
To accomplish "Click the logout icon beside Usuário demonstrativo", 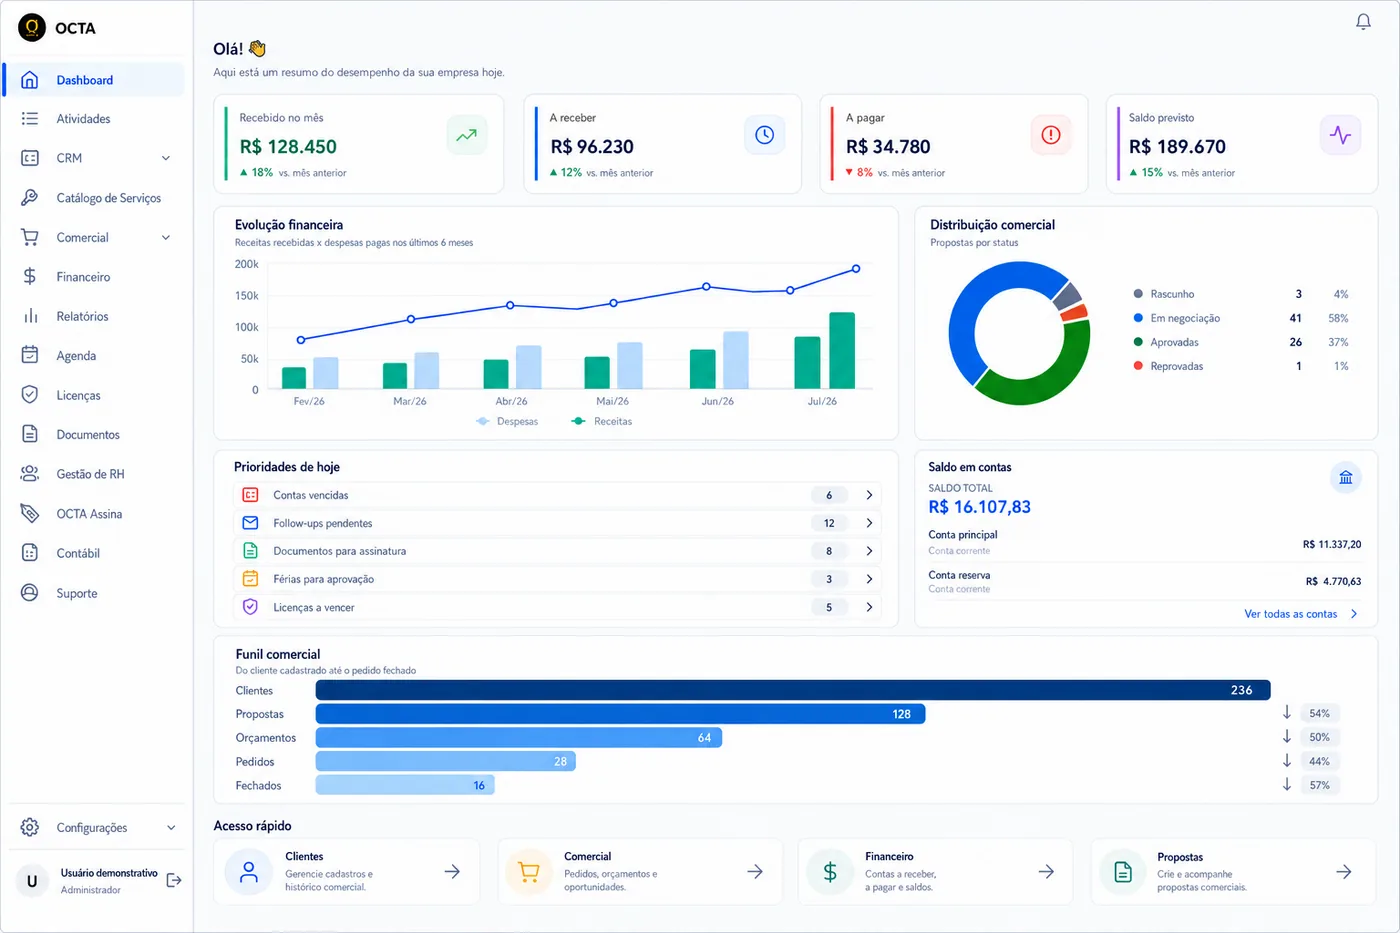I will coord(174,880).
